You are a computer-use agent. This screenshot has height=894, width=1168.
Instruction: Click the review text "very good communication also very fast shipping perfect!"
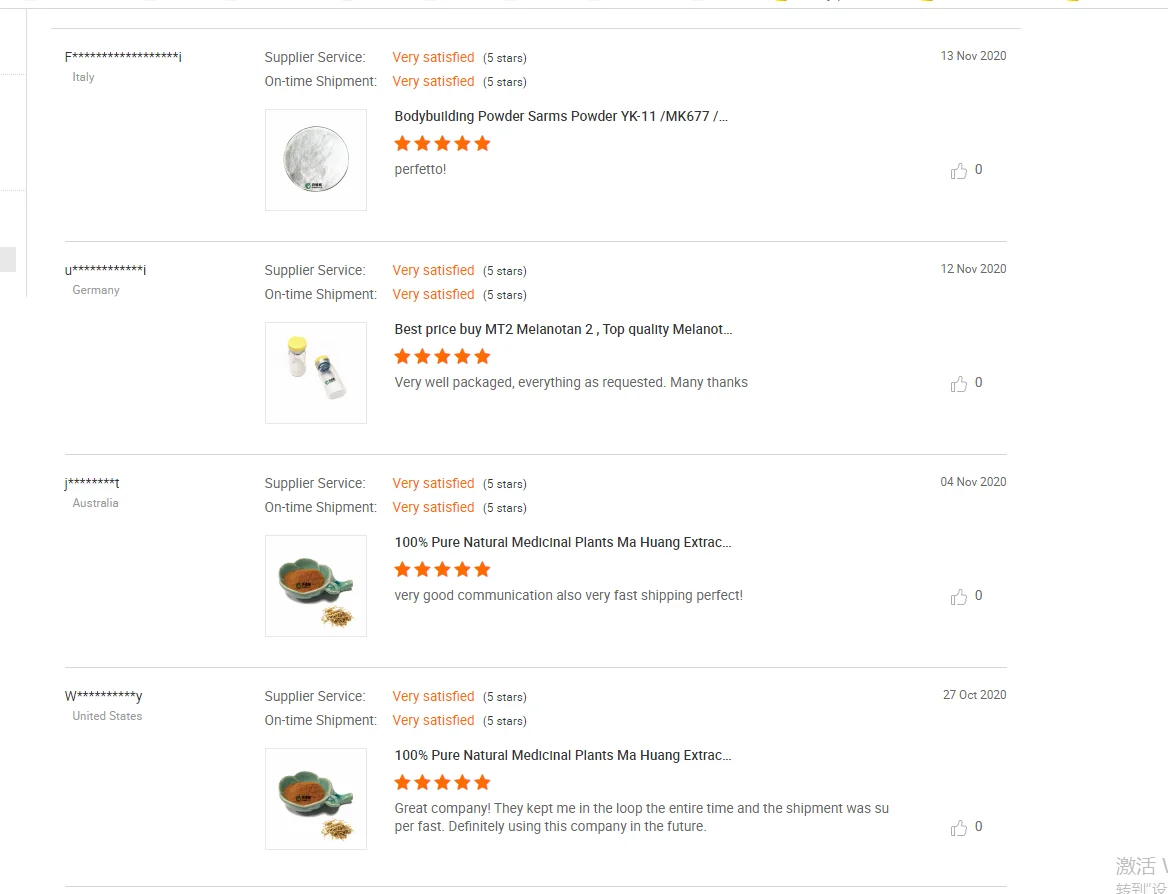coord(568,595)
